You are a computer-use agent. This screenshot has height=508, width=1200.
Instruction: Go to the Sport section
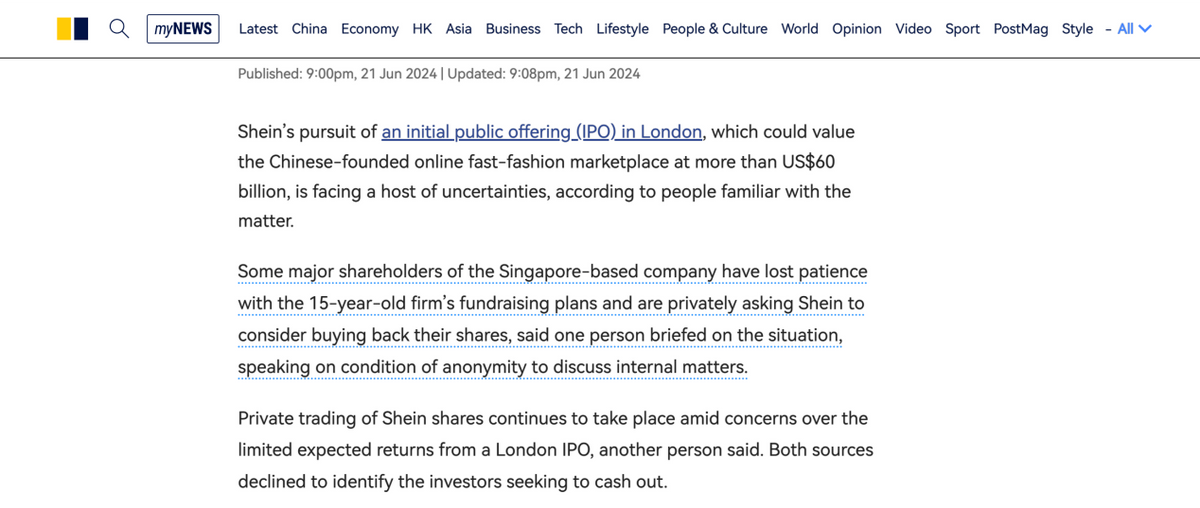pyautogui.click(x=962, y=29)
